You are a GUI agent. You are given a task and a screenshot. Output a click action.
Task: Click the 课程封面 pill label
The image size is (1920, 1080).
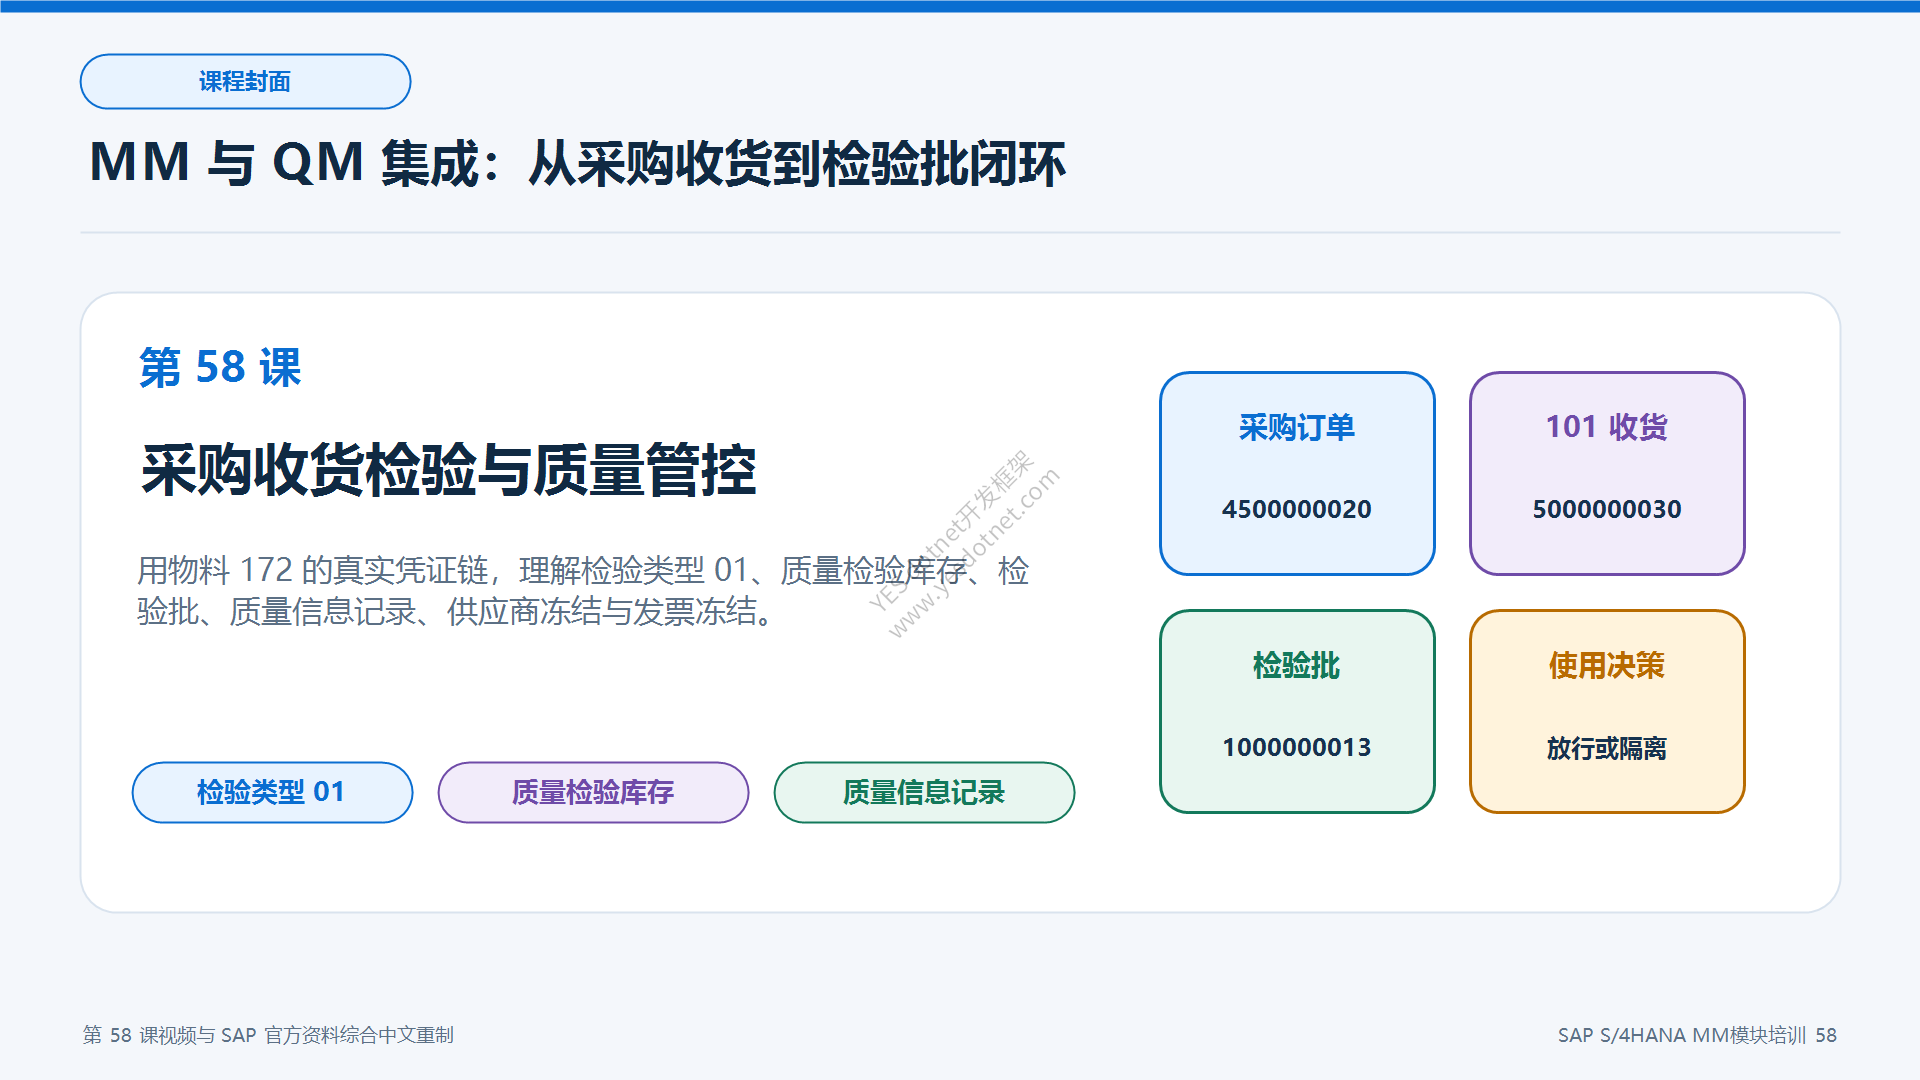(245, 81)
